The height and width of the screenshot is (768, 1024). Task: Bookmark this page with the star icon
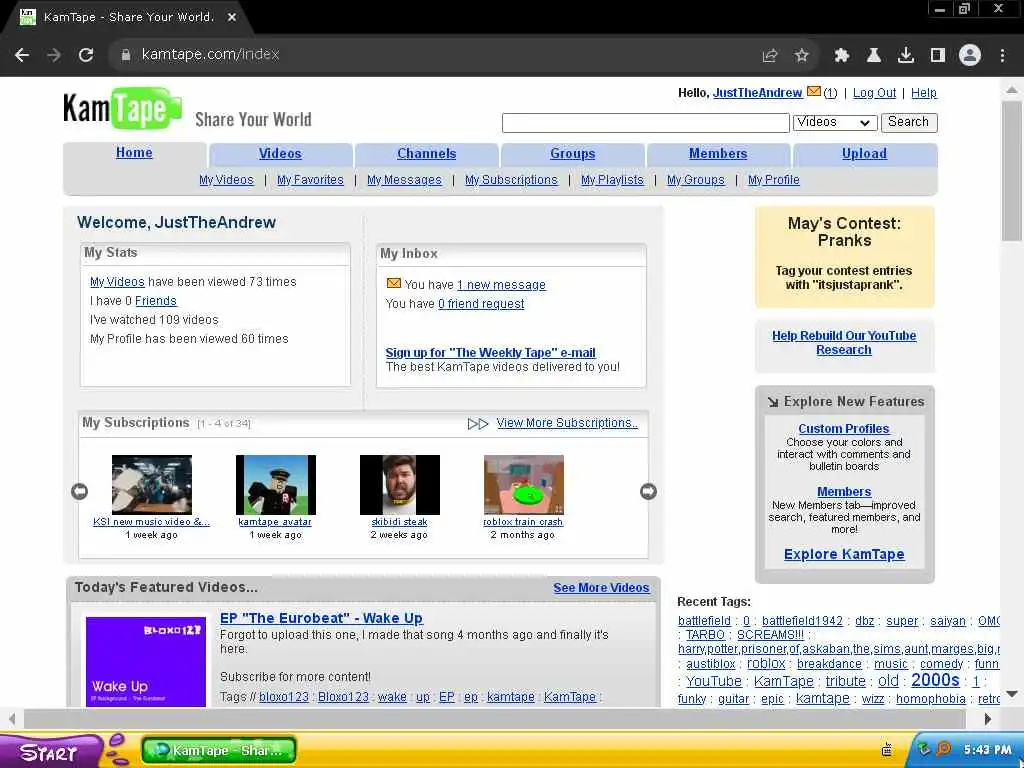[x=802, y=56]
